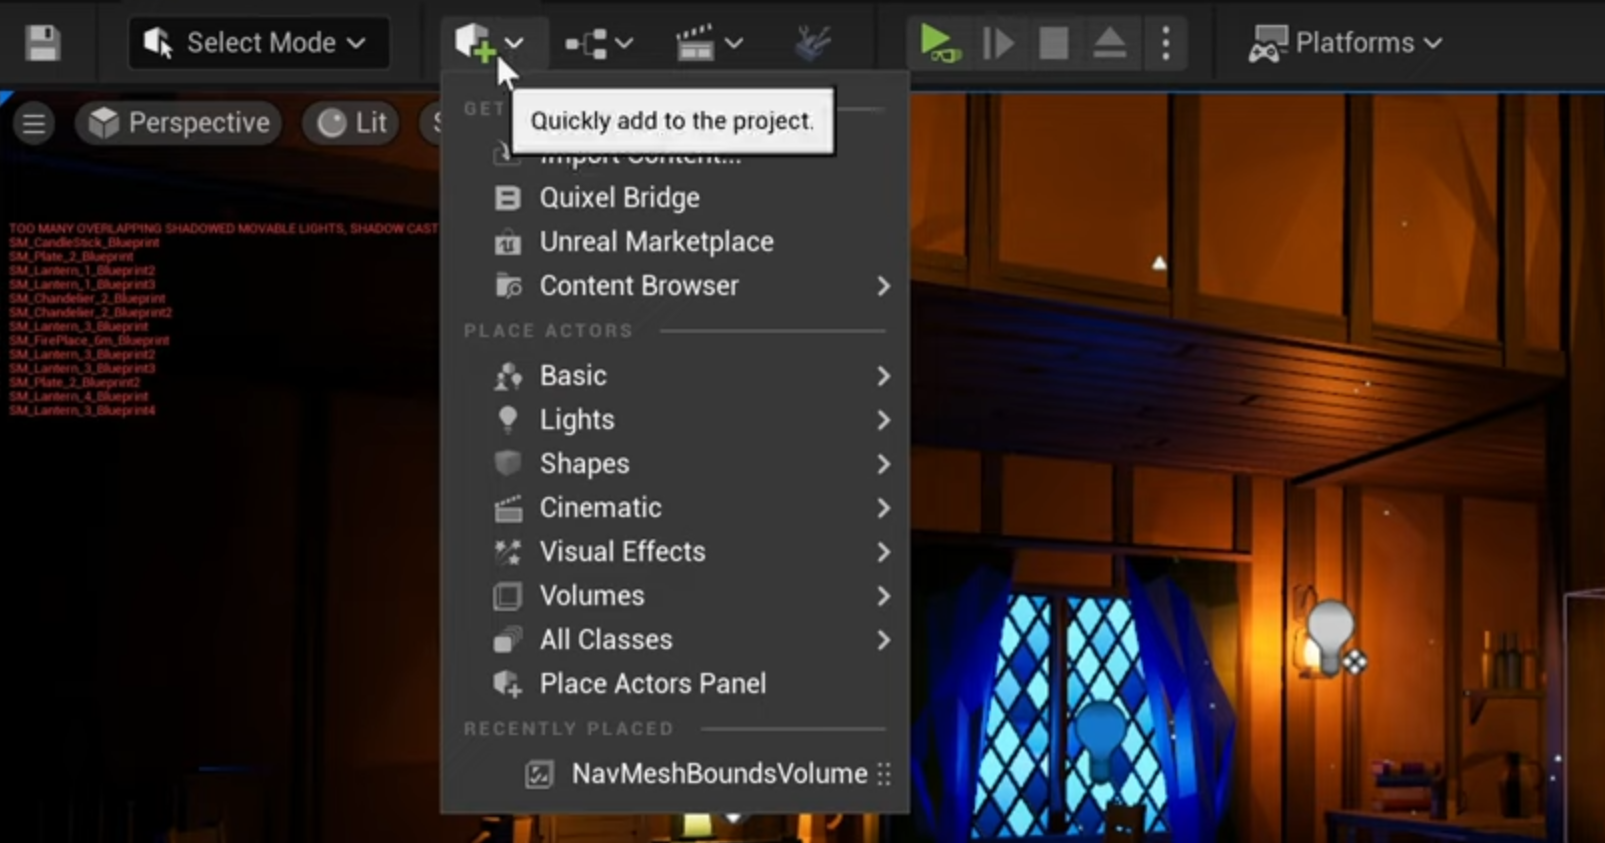Expand the Shapes submenu arrow
1605x843 pixels.
click(883, 464)
